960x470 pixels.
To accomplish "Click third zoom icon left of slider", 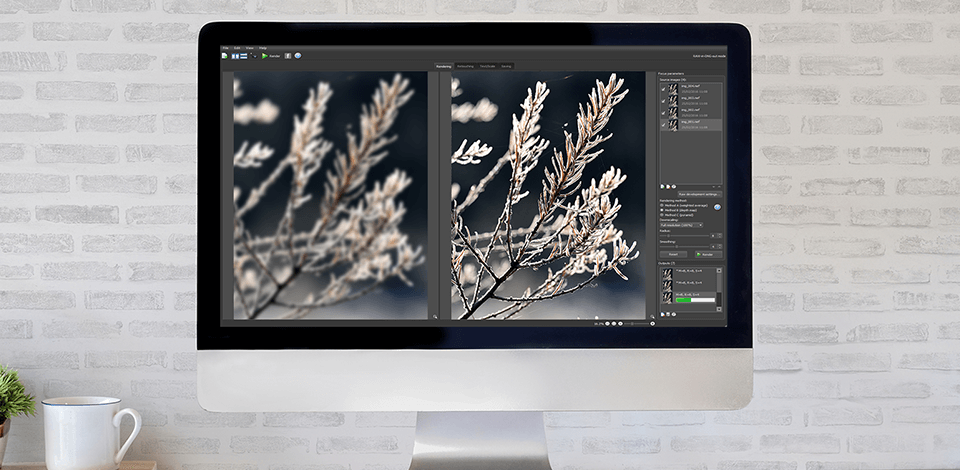I will [x=620, y=323].
